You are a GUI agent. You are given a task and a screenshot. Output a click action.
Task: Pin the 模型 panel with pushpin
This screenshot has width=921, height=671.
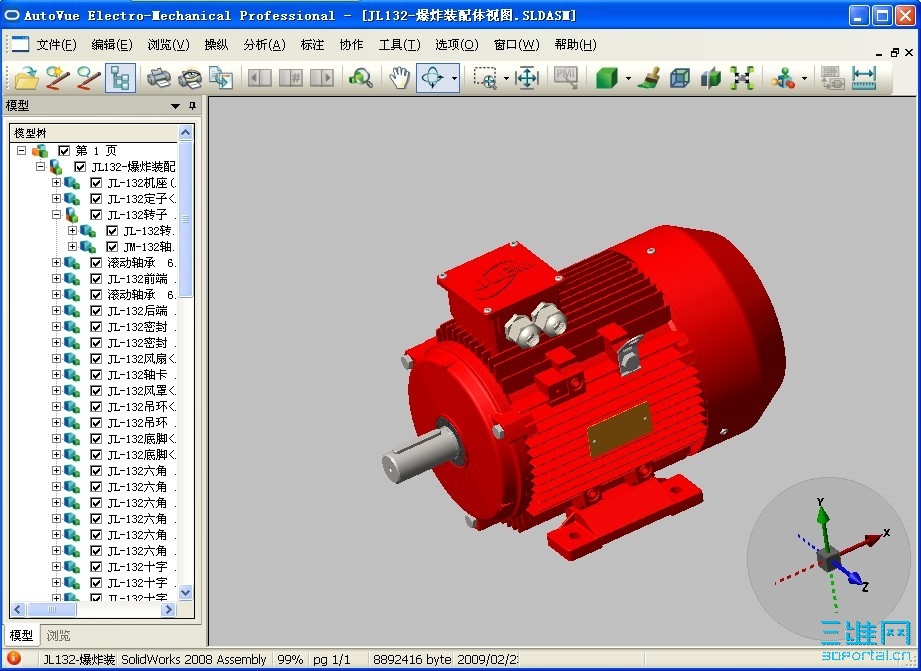click(x=192, y=106)
